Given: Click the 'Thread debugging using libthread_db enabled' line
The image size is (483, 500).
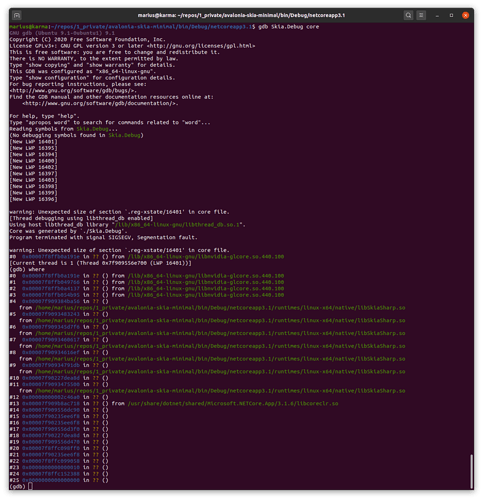Looking at the screenshot, I should coord(81,219).
